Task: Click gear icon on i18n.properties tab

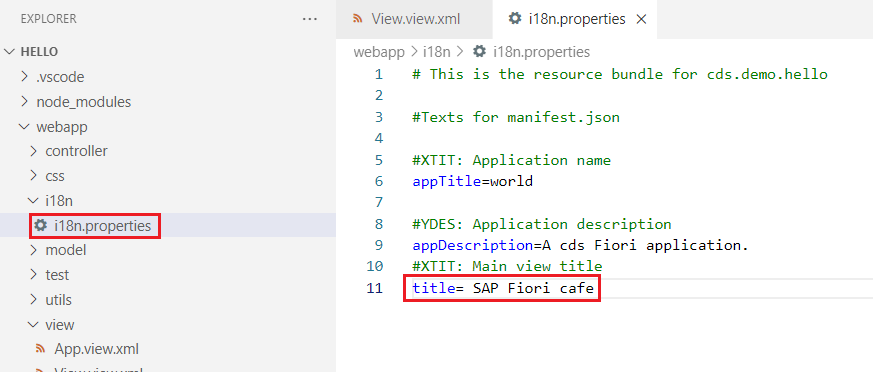Action: 515,19
